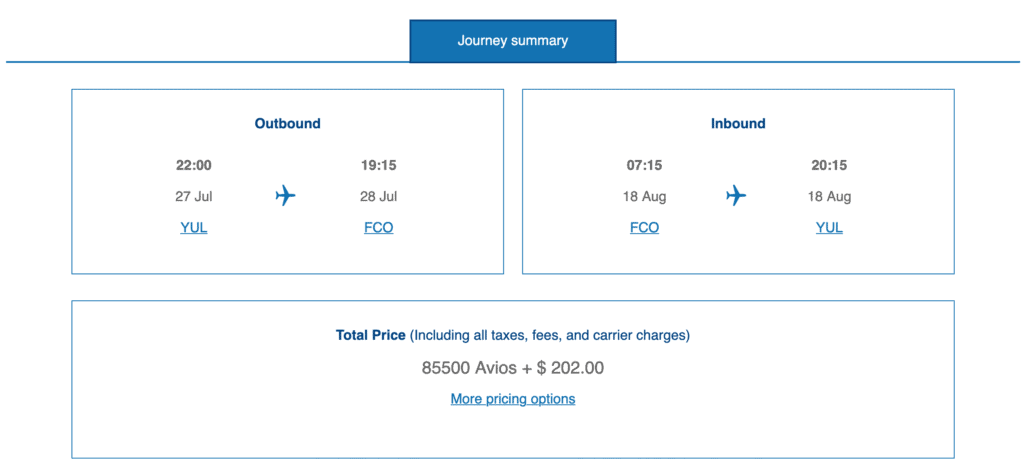Click the 07:15 inbound departure time
The image size is (1024, 472).
(644, 165)
